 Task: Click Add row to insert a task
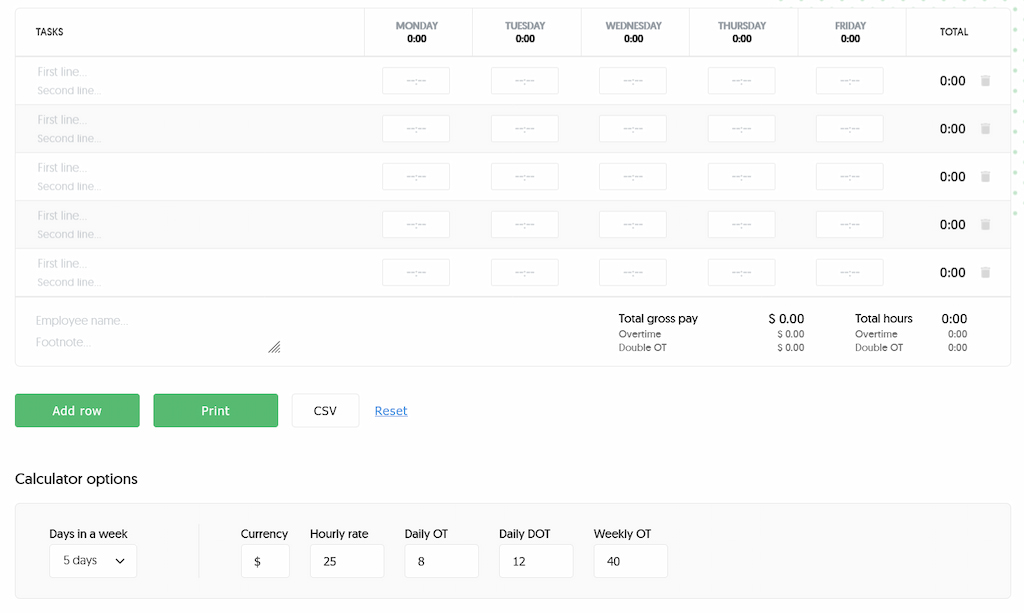pyautogui.click(x=77, y=410)
